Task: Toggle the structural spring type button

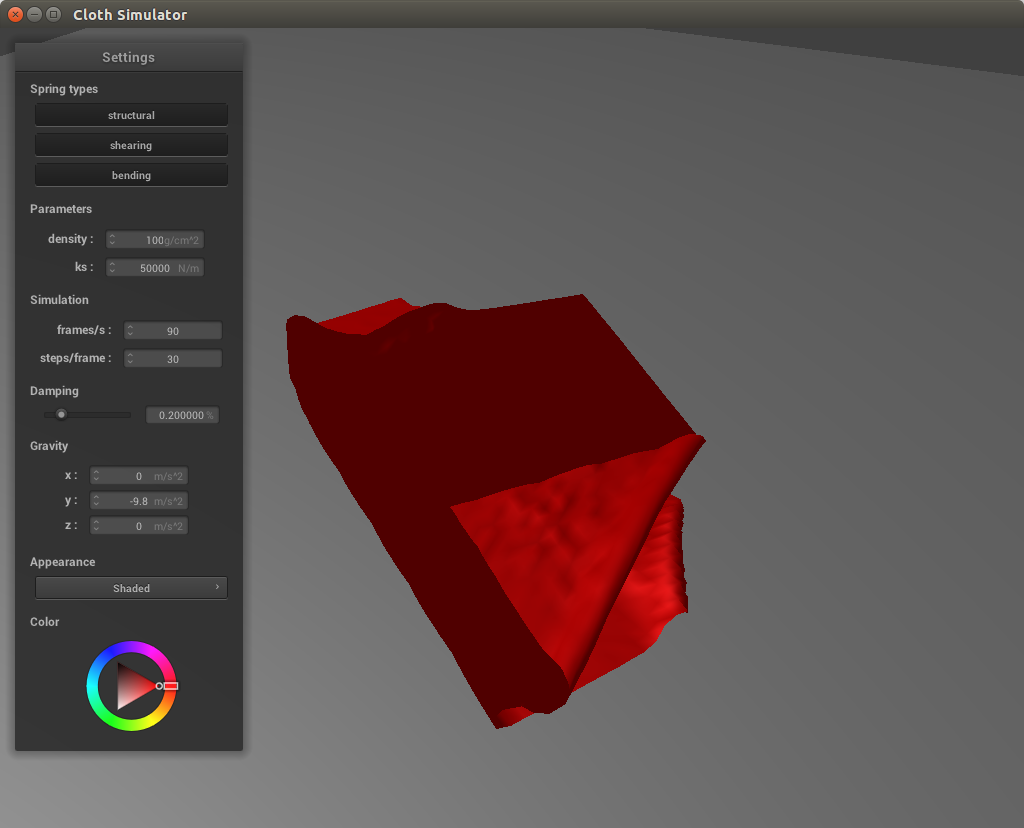Action: [x=131, y=115]
